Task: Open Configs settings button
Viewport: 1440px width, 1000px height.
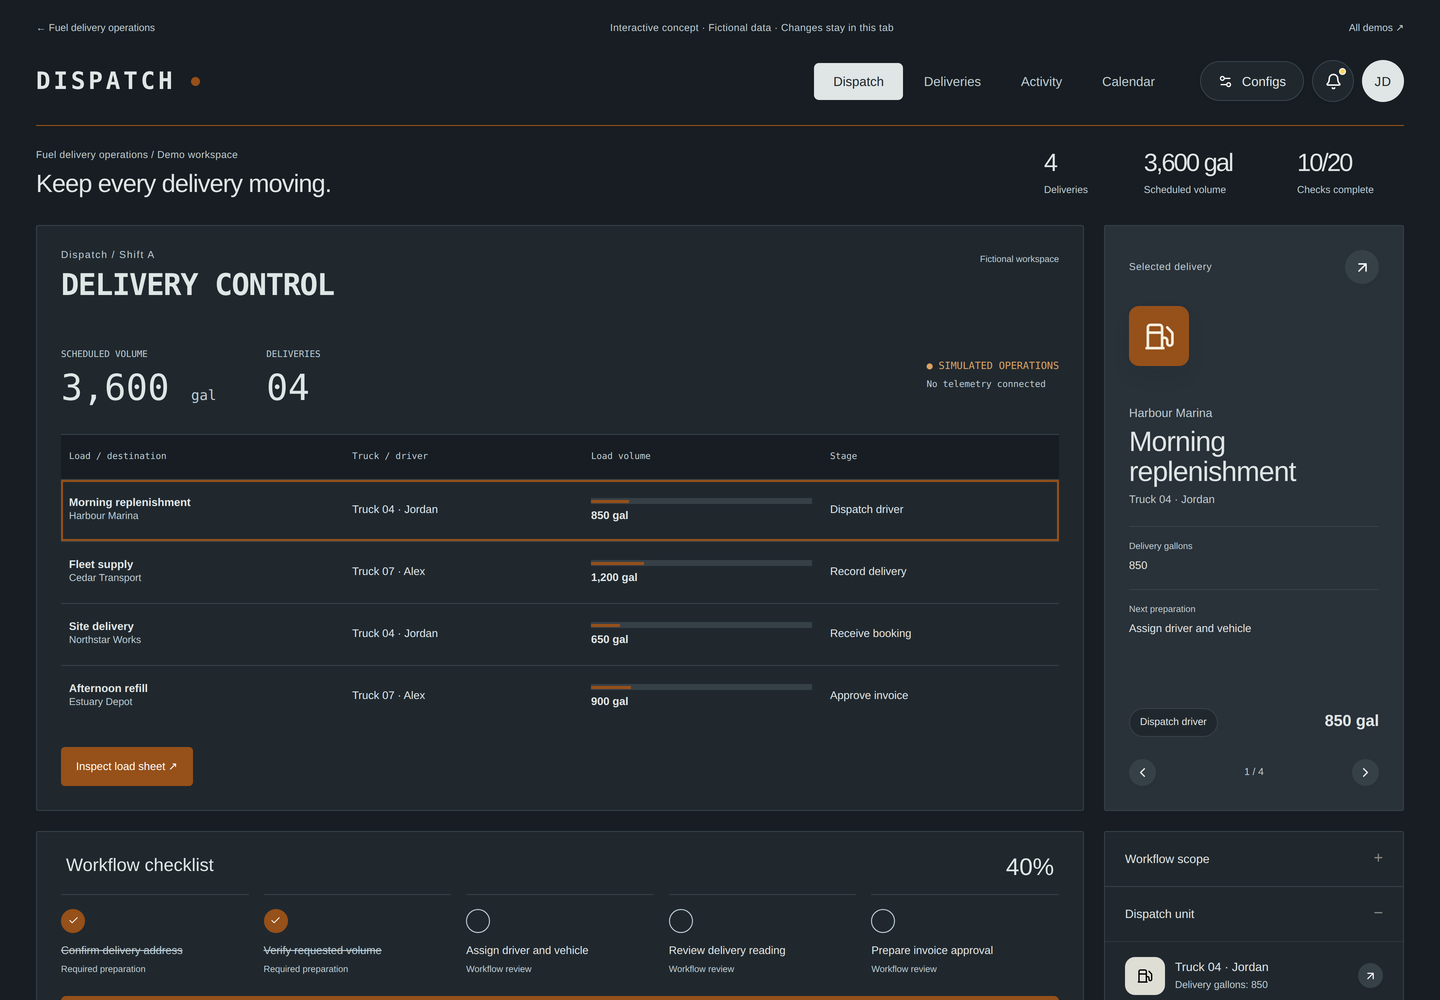Action: (1252, 81)
